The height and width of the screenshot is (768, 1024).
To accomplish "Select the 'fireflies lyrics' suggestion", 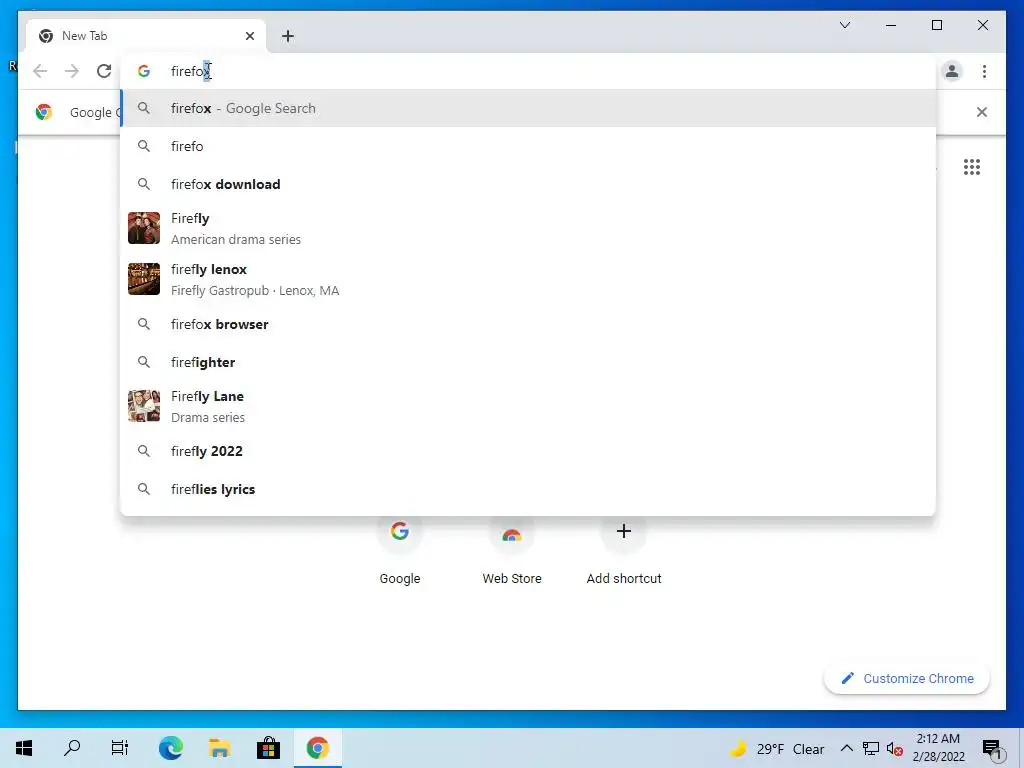I will 528,489.
